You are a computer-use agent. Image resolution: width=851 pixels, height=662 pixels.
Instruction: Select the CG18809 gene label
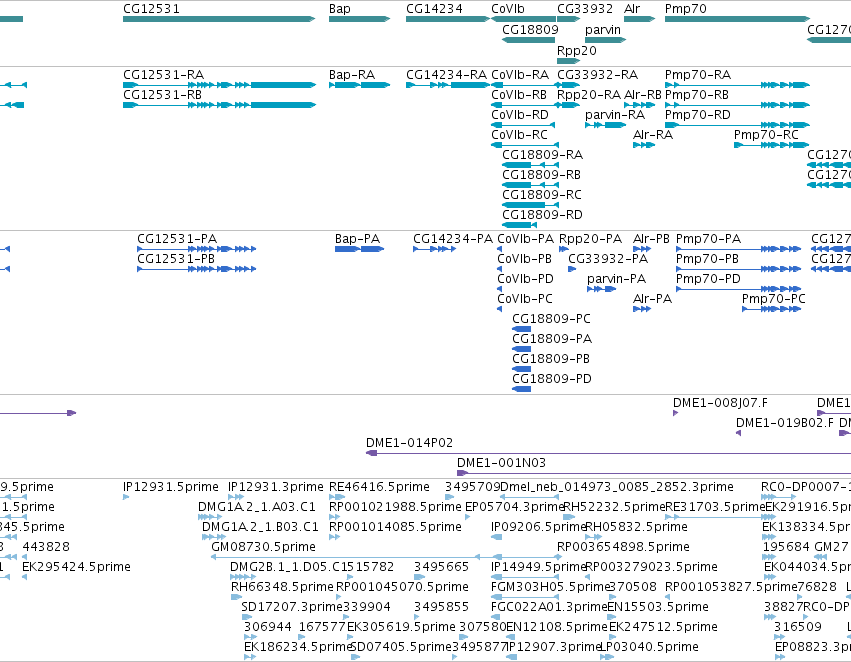point(530,29)
